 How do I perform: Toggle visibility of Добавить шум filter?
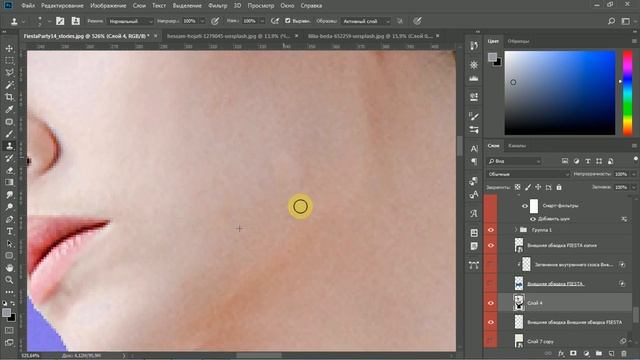pyautogui.click(x=533, y=219)
